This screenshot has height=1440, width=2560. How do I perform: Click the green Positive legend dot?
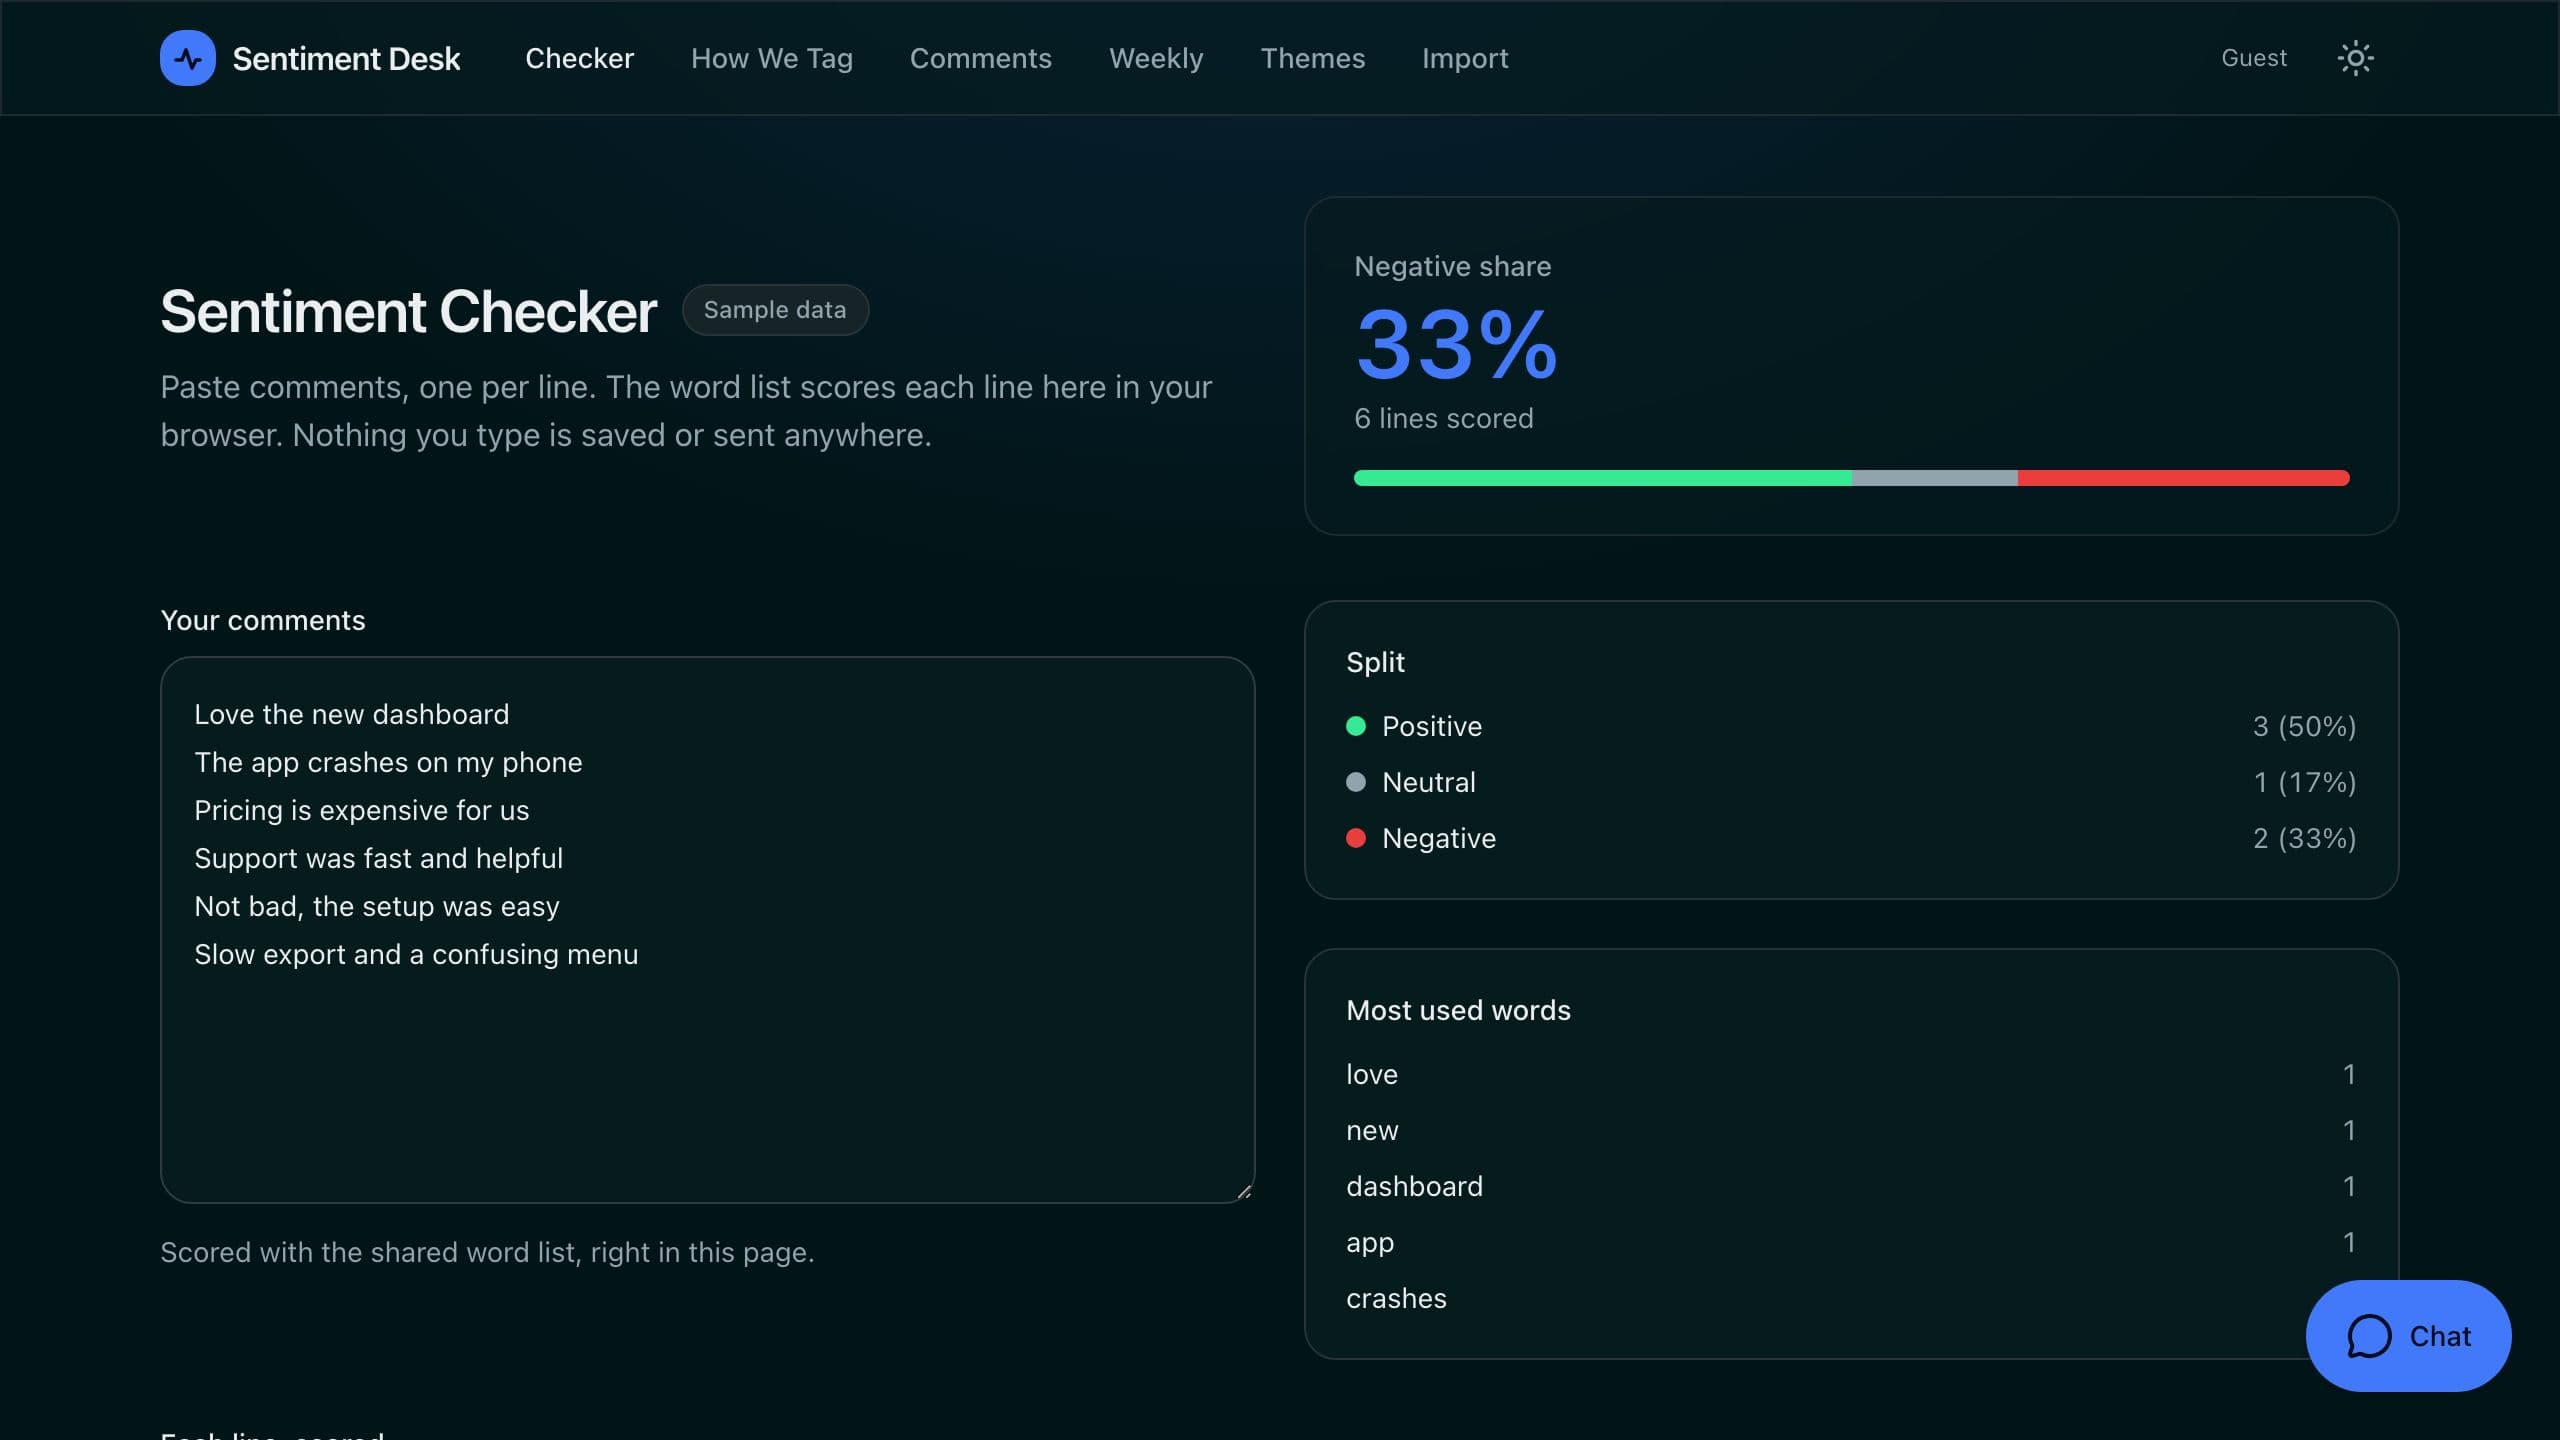(1356, 726)
